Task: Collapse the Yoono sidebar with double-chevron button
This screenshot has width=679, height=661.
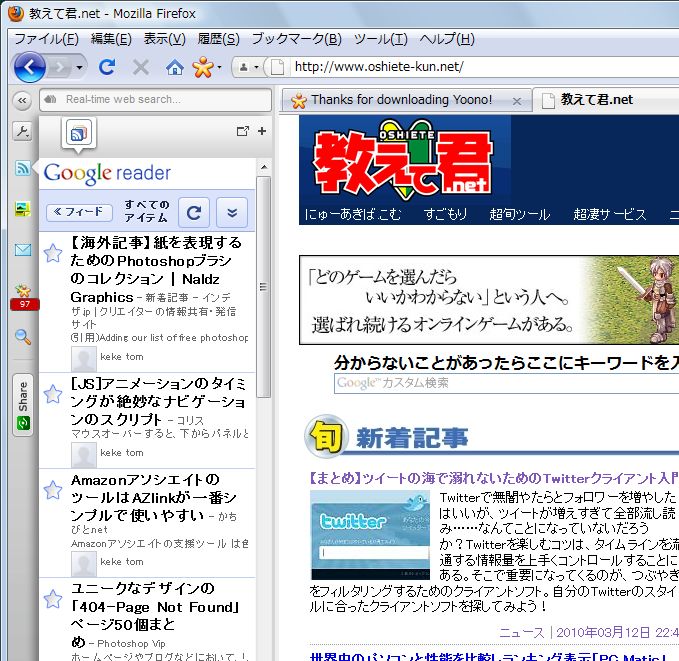Action: coord(22,100)
